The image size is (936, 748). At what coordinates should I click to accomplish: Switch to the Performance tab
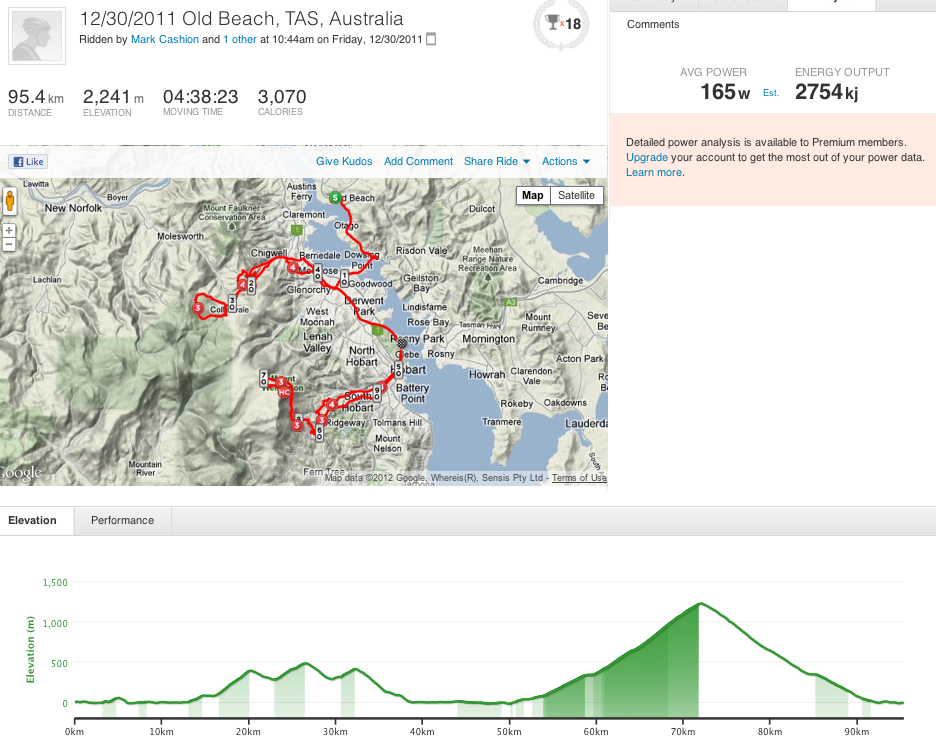click(122, 520)
